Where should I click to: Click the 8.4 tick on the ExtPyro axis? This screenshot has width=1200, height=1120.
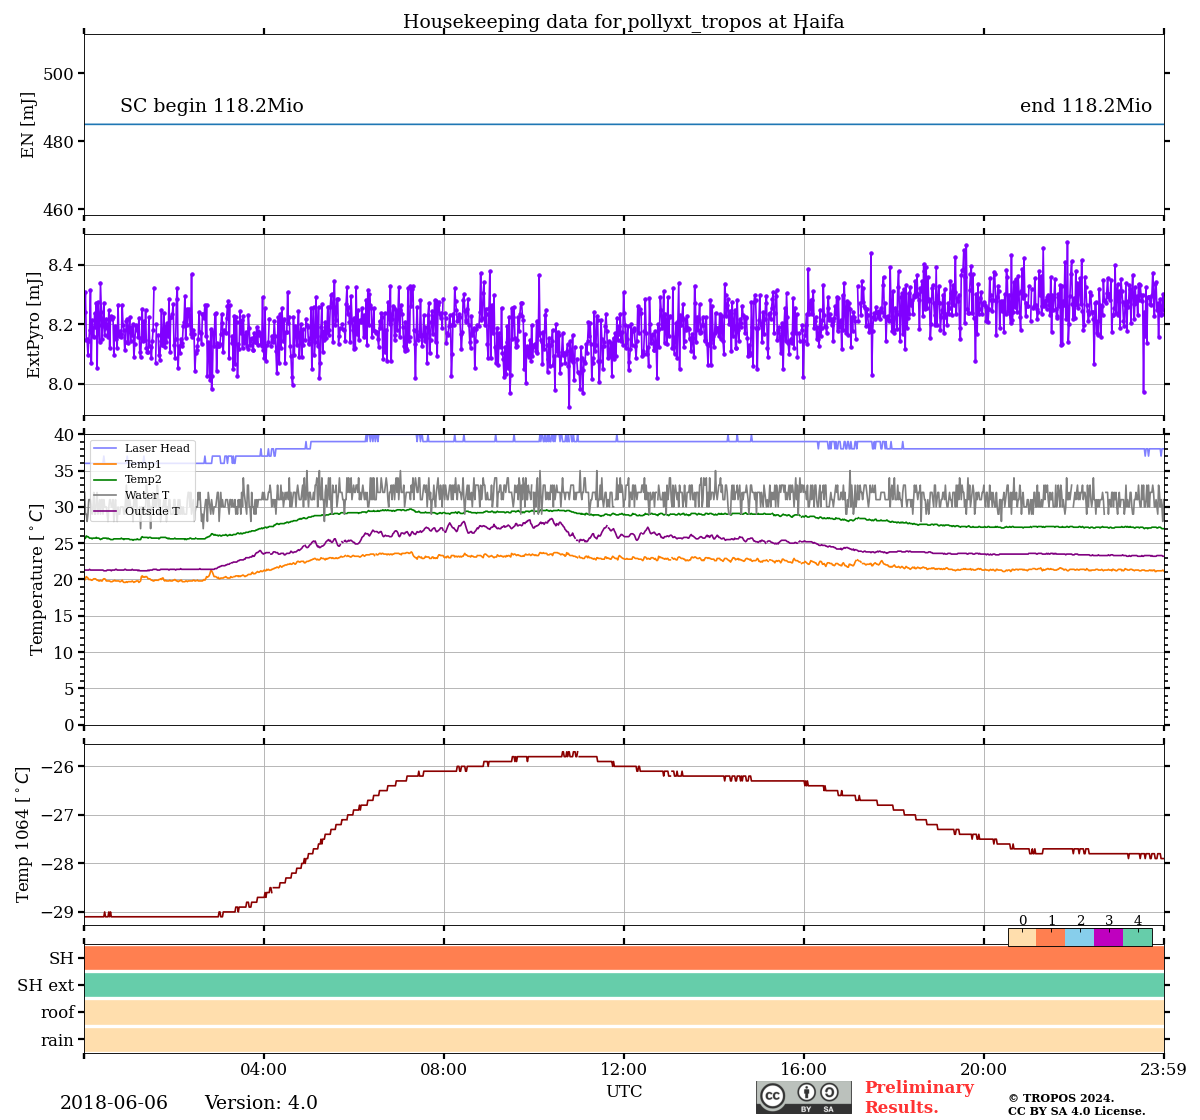click(x=61, y=265)
